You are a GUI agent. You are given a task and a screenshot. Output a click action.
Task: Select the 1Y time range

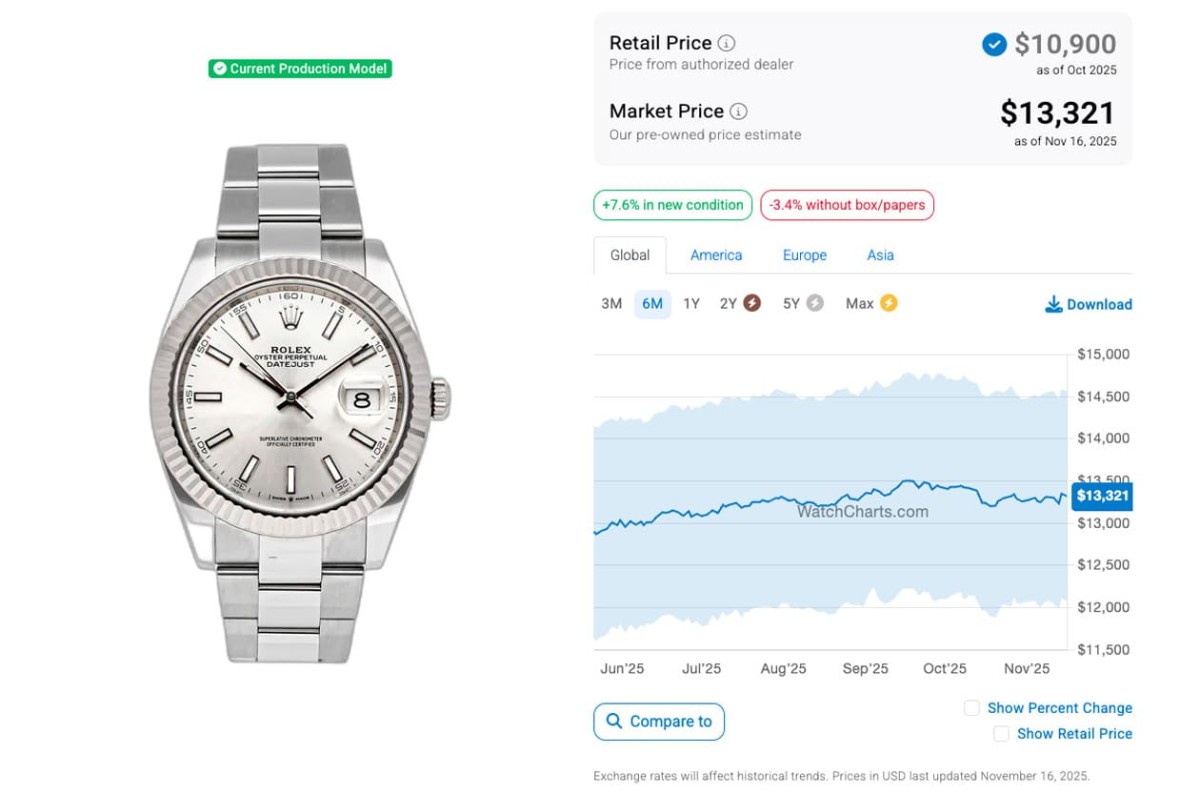[x=691, y=304]
